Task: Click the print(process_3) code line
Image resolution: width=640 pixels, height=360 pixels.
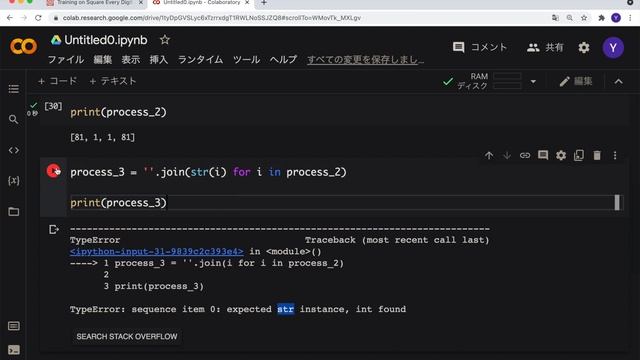Action: pos(118,202)
